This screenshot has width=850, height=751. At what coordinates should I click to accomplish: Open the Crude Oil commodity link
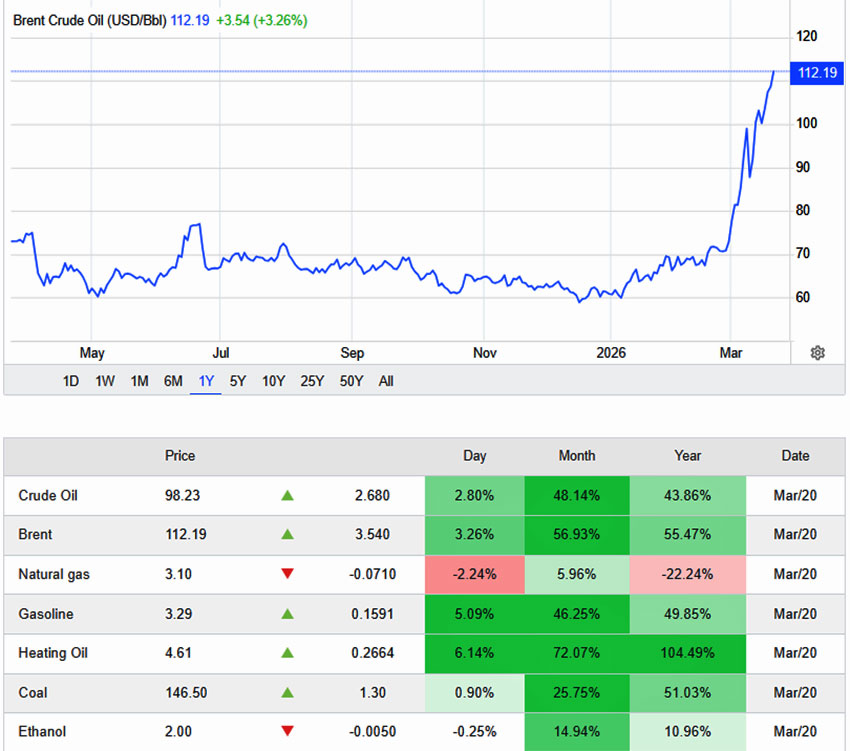tap(48, 495)
